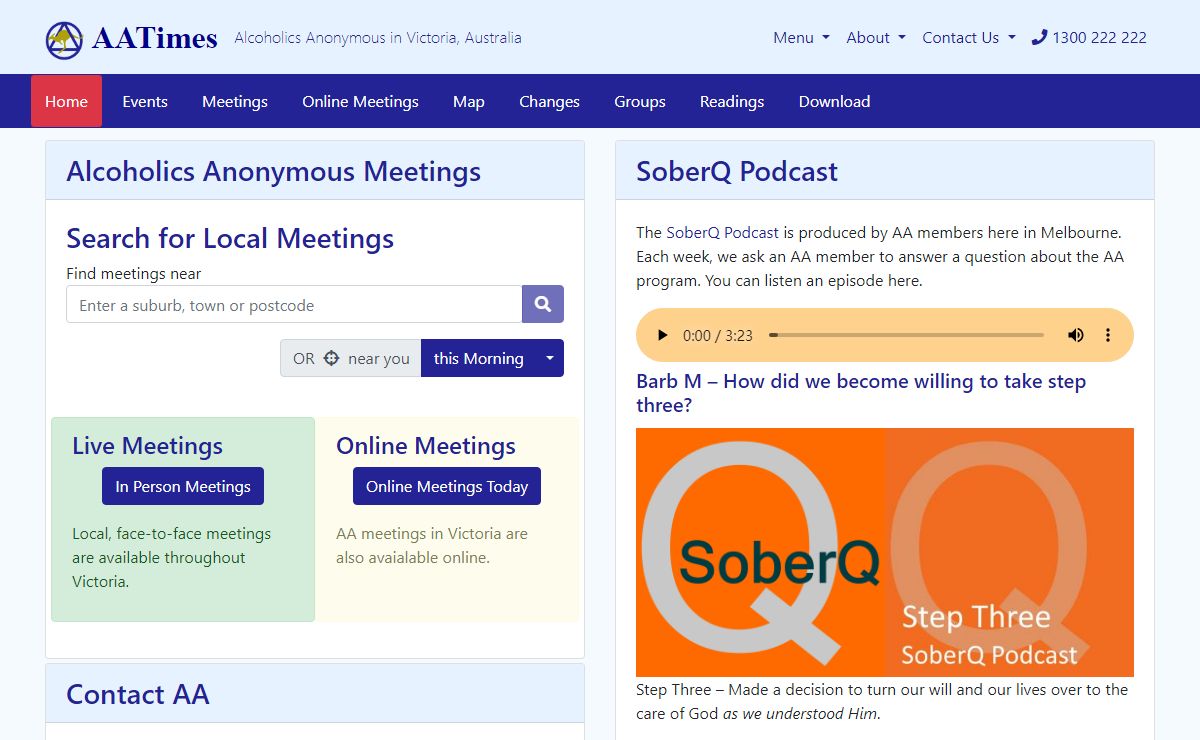
Task: Follow the SoberQ Podcast link in the paragraph
Action: [723, 232]
